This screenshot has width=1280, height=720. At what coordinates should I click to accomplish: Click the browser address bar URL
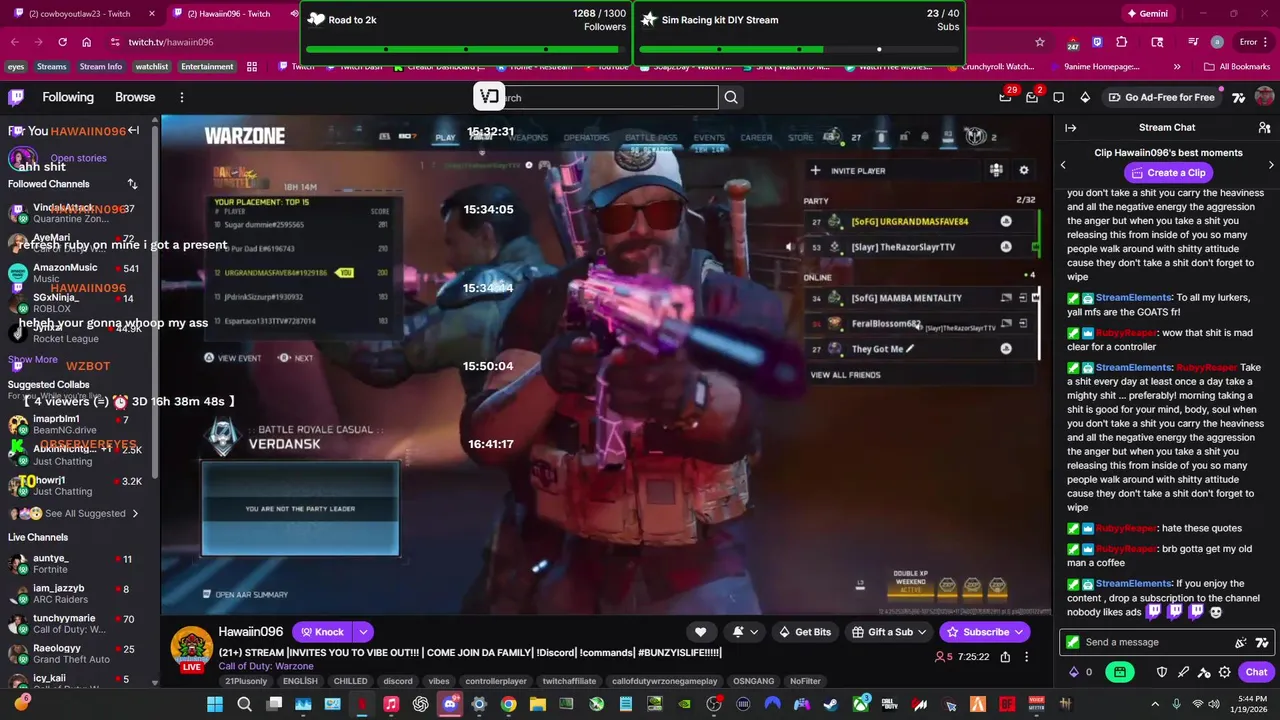[x=171, y=42]
